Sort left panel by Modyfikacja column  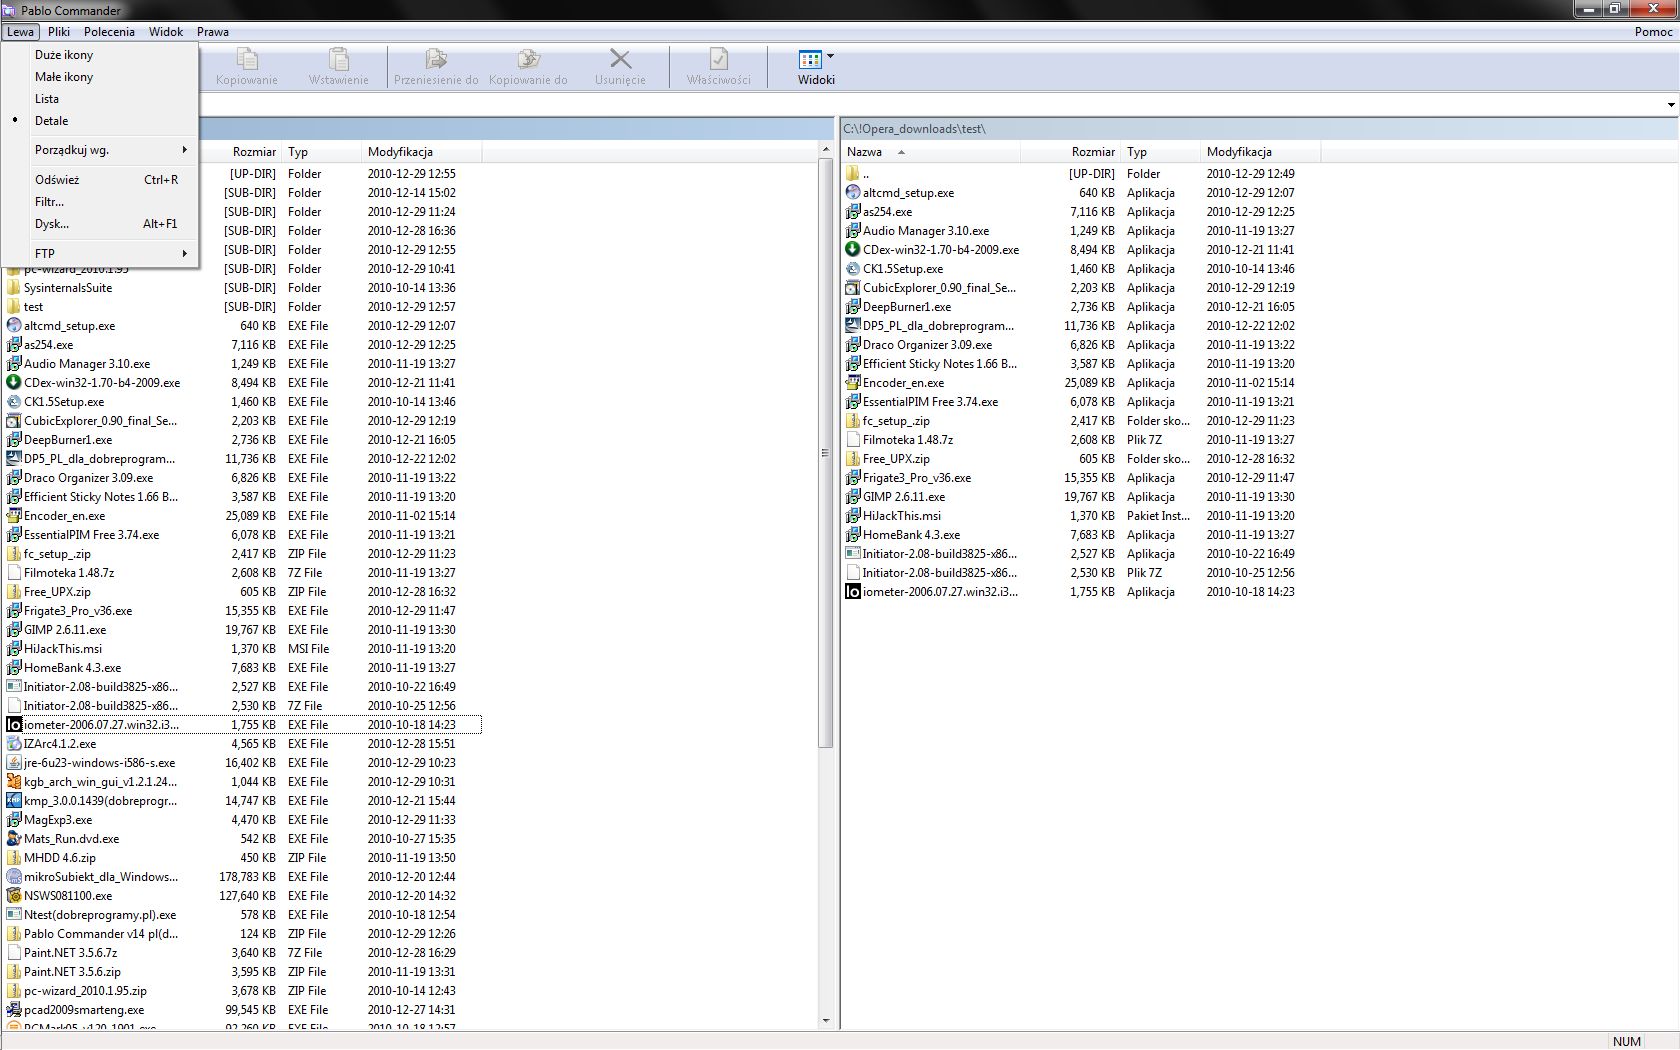point(421,152)
